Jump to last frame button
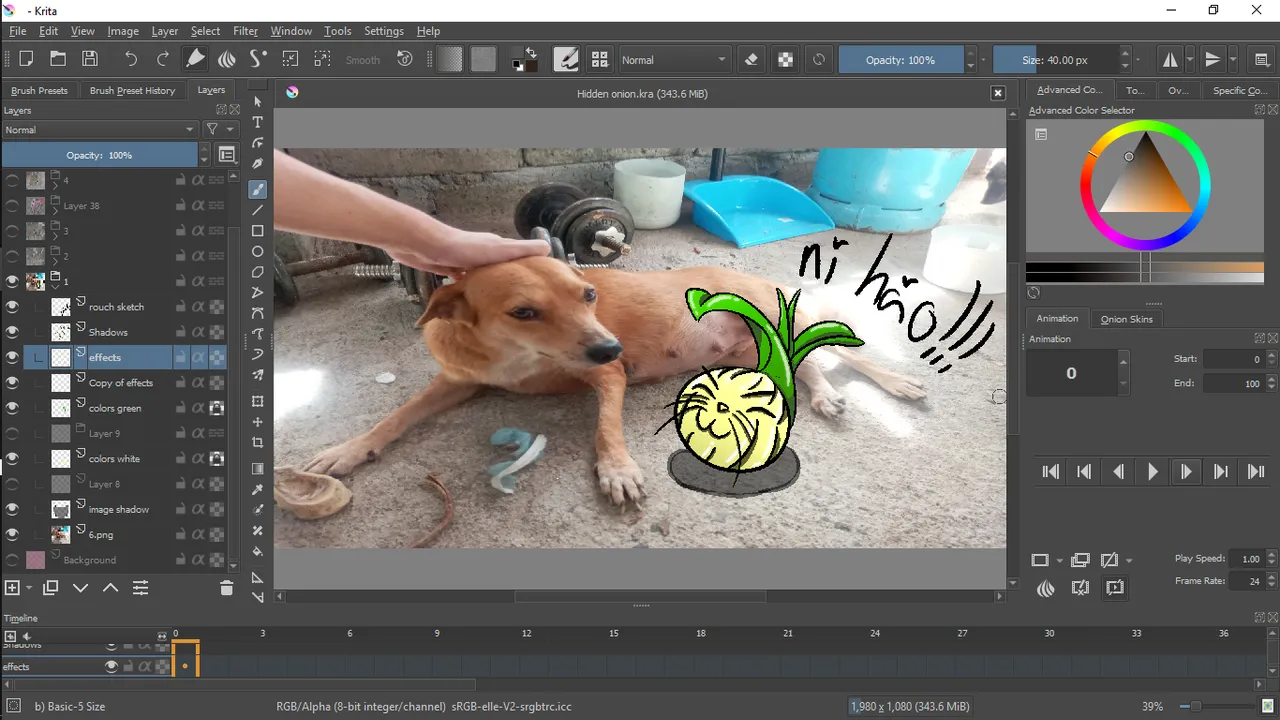The height and width of the screenshot is (720, 1280). pyautogui.click(x=1256, y=471)
